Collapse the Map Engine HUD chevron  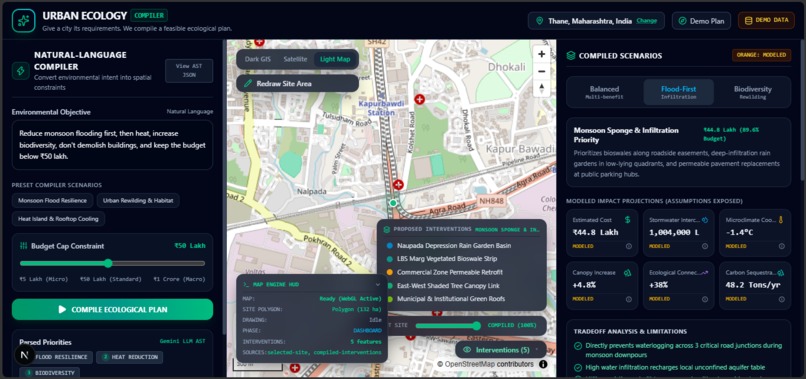coord(378,284)
